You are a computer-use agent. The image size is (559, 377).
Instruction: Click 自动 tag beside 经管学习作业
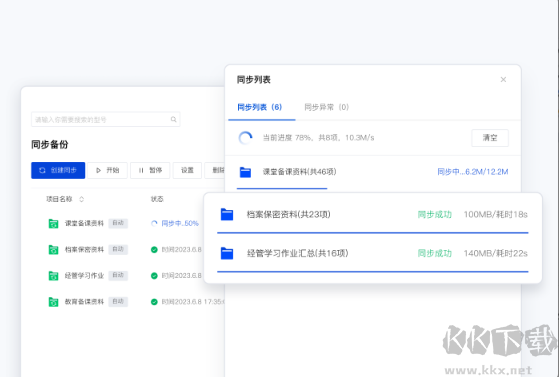pyautogui.click(x=118, y=275)
